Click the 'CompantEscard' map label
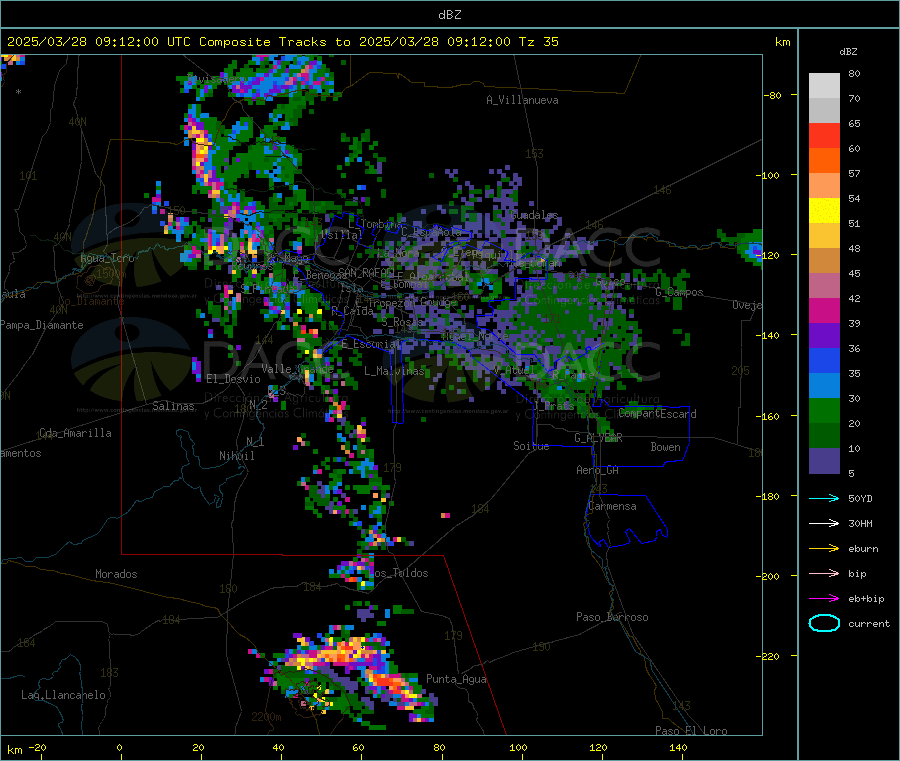The height and width of the screenshot is (761, 900). [x=658, y=414]
